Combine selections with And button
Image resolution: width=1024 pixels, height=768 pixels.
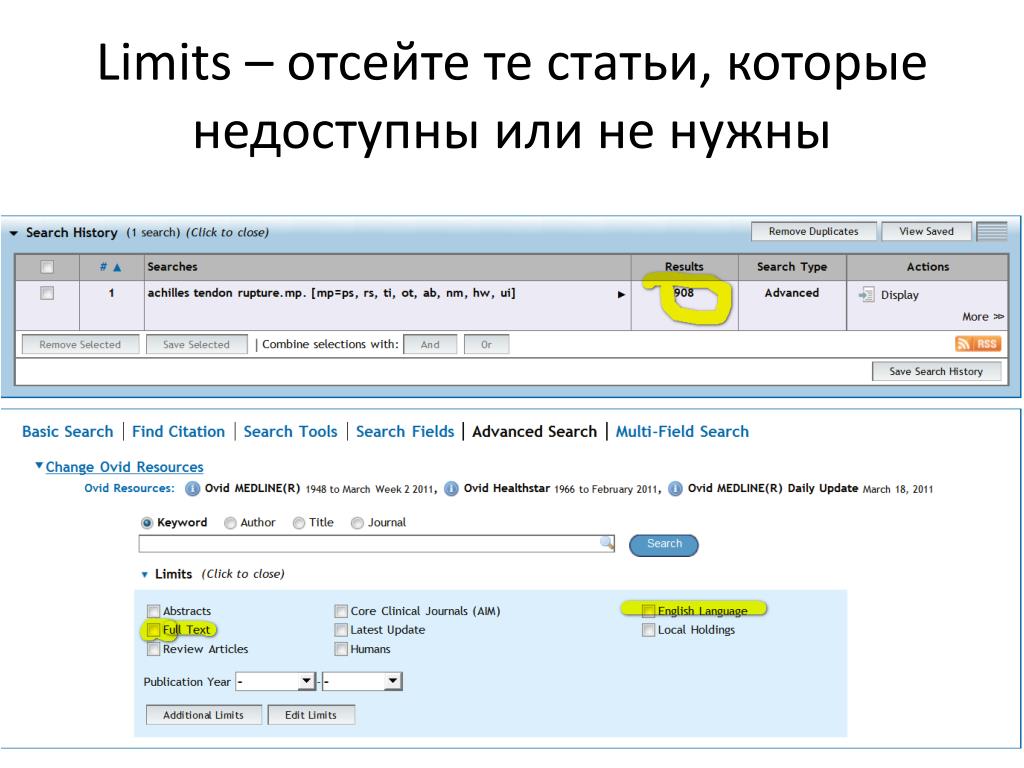430,344
